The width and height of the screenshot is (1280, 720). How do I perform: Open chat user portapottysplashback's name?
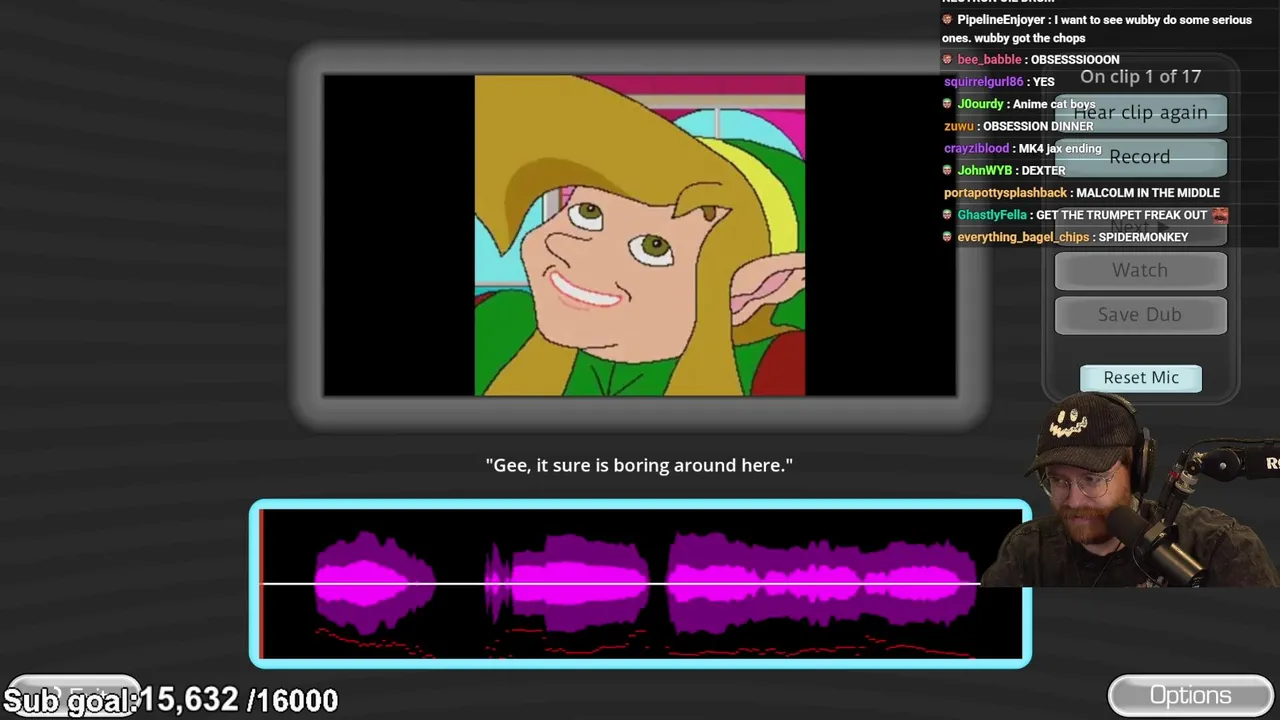click(1005, 192)
